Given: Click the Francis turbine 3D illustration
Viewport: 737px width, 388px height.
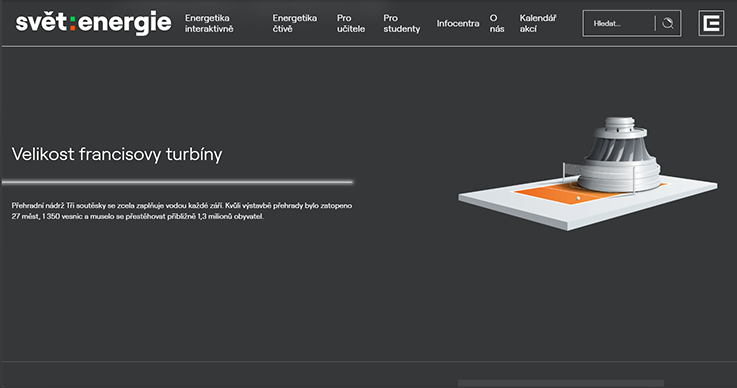Looking at the screenshot, I should point(588,174).
